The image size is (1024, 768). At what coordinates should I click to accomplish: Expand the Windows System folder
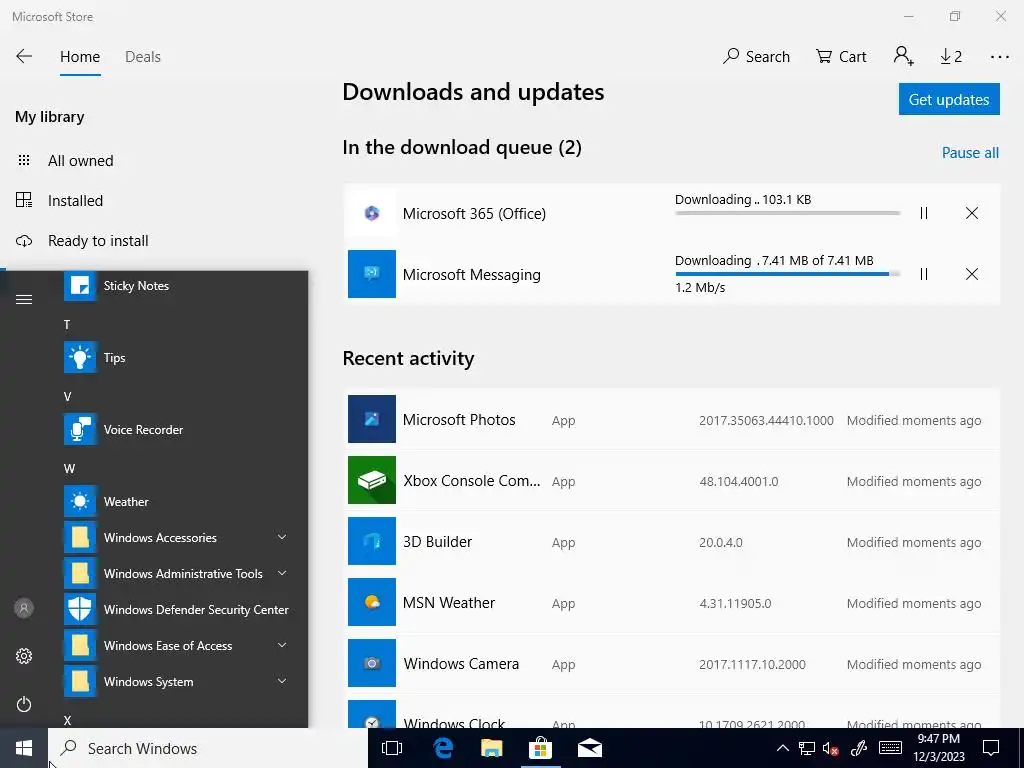[176, 681]
